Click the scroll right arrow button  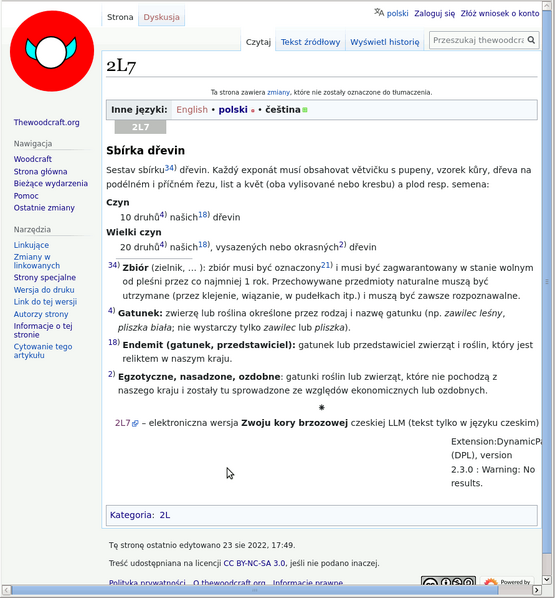click(x=537, y=590)
